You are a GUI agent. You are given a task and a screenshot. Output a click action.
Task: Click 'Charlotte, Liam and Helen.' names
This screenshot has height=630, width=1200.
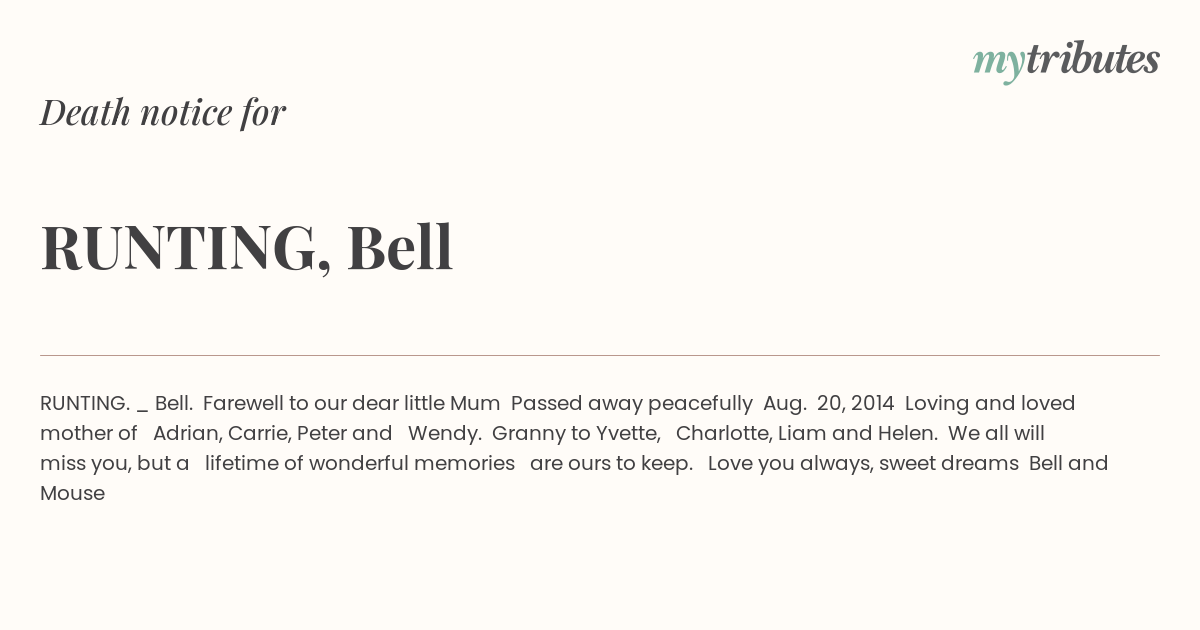tap(807, 434)
